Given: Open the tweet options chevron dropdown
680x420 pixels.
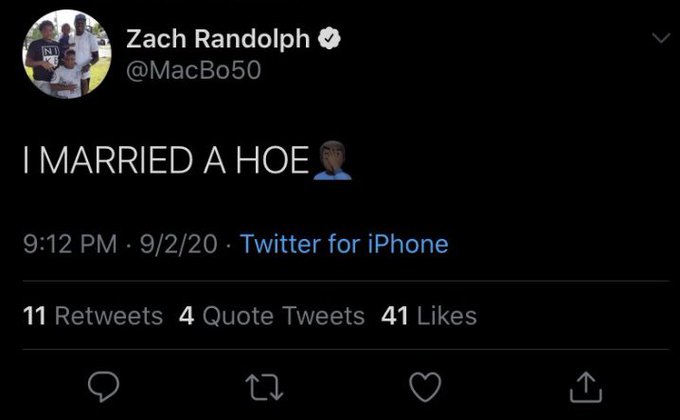Looking at the screenshot, I should coord(658,38).
